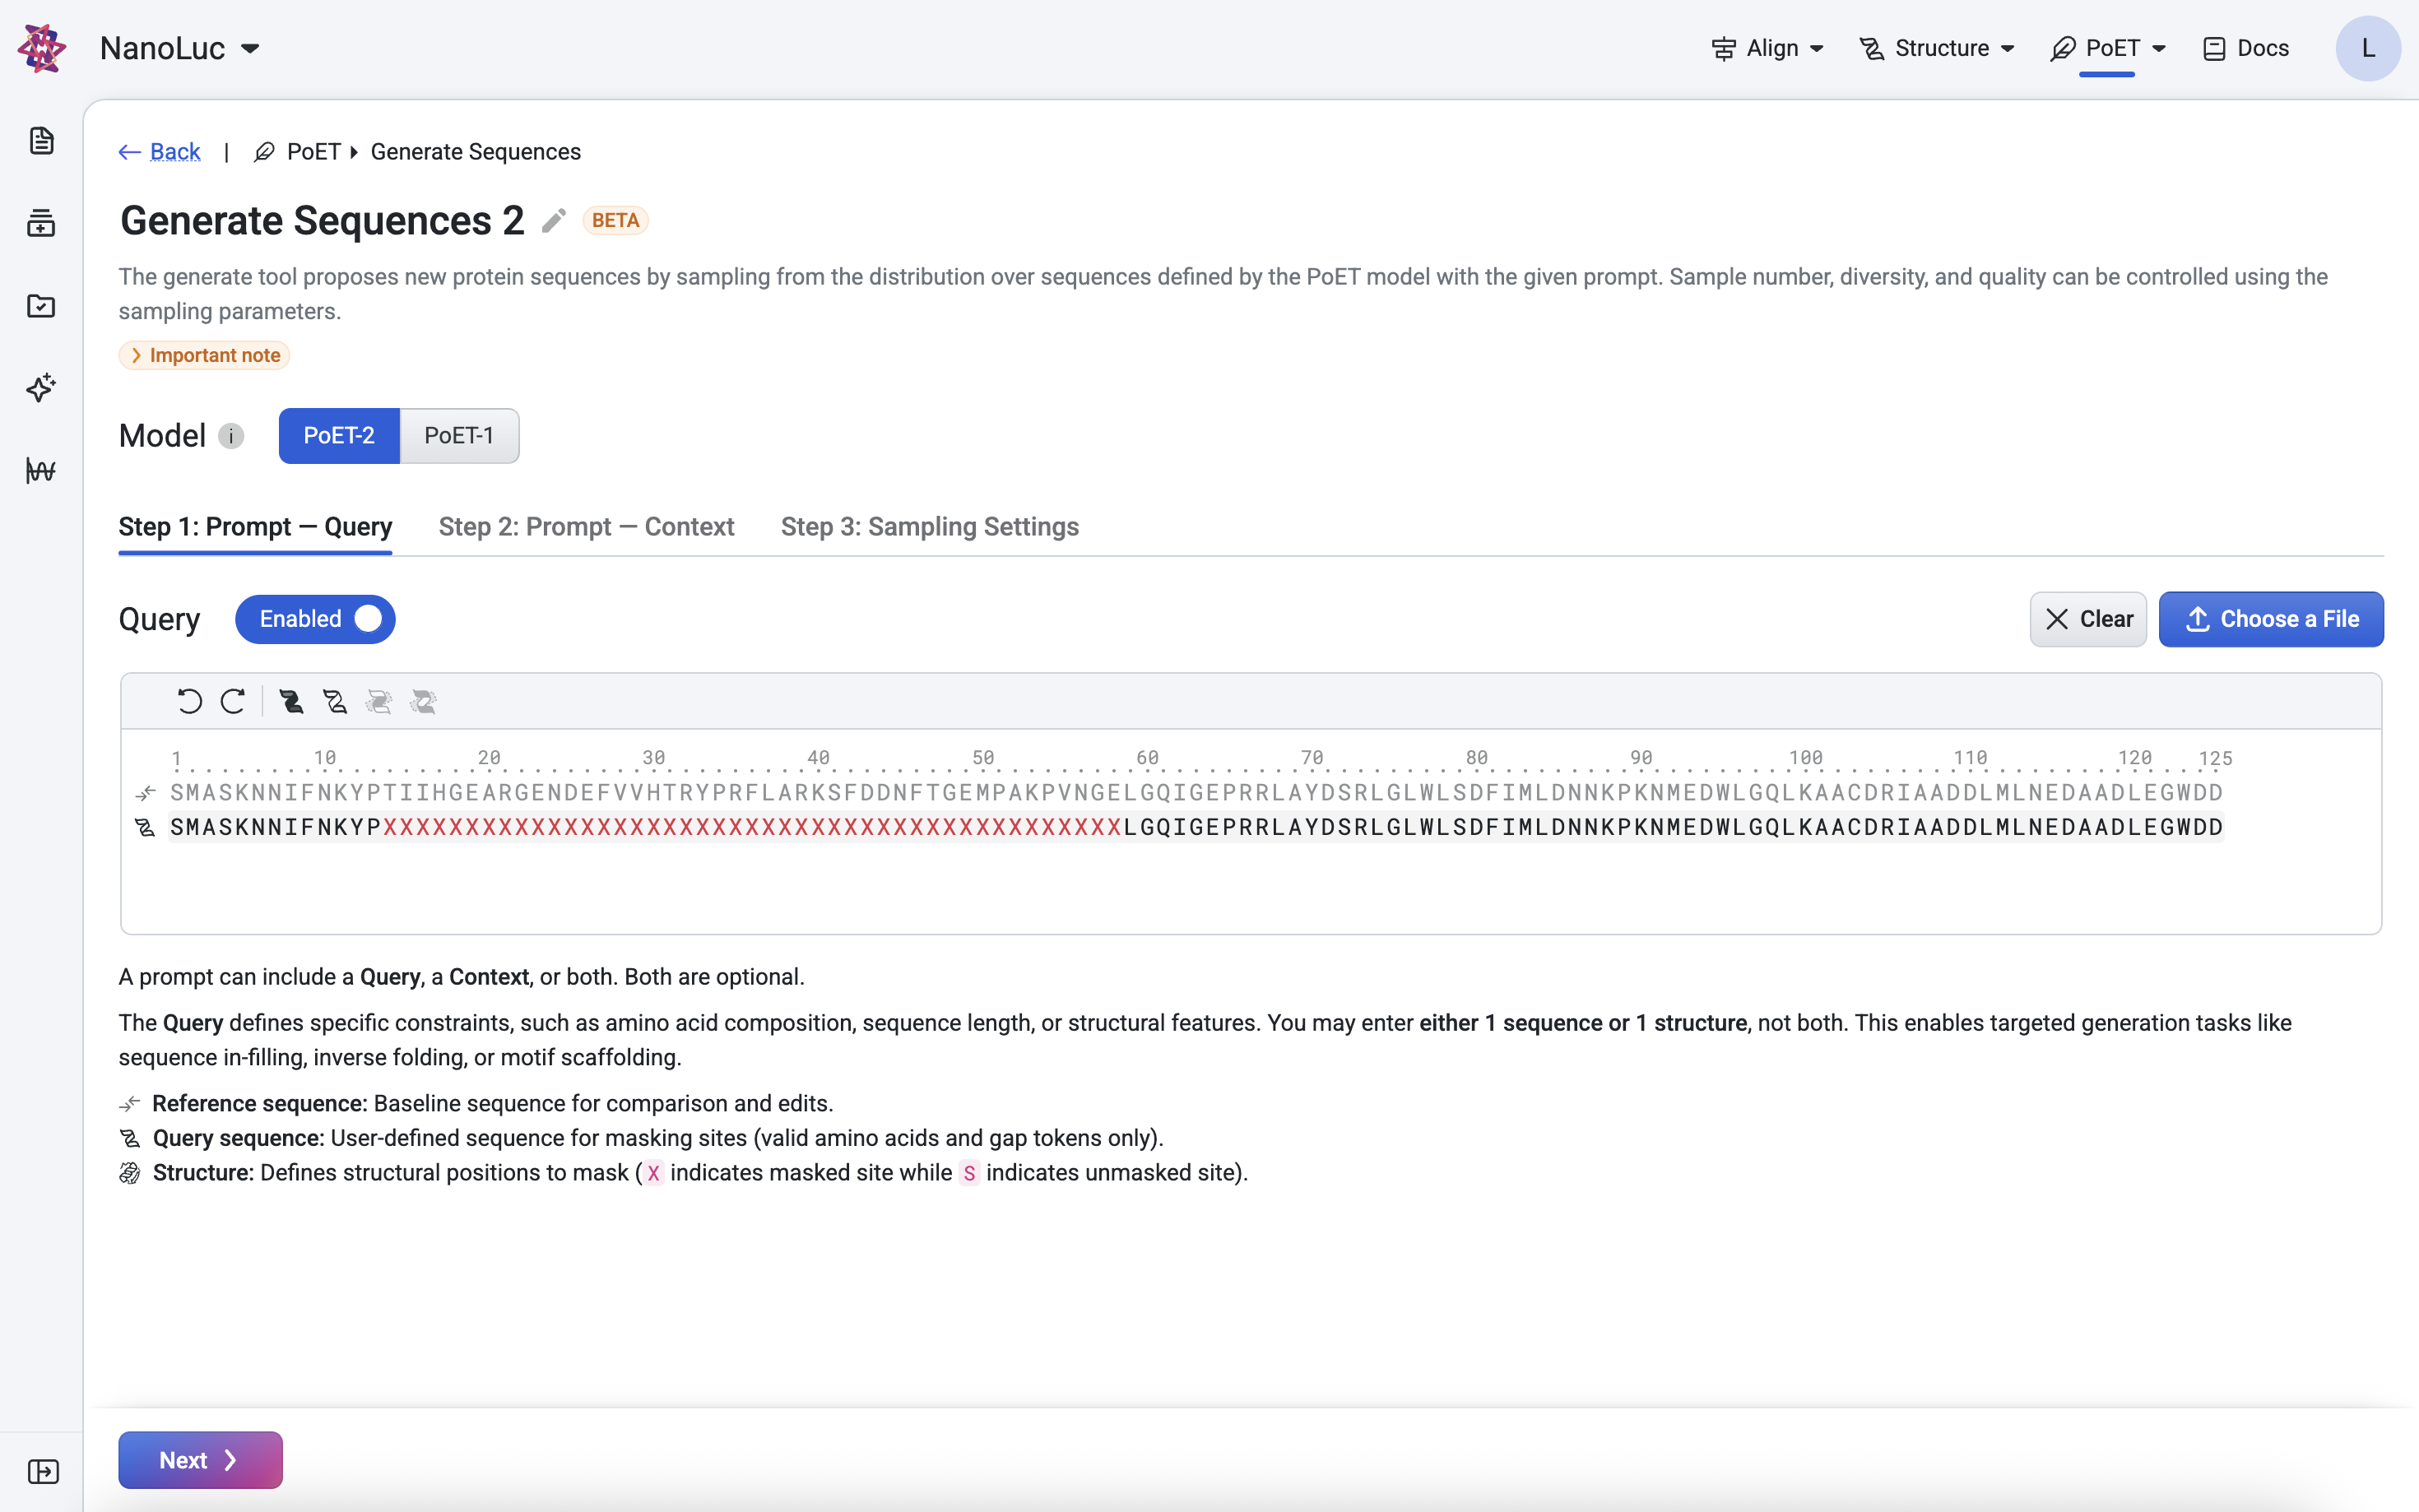Click the gray reference sequence row
This screenshot has width=2419, height=1512.
[1196, 793]
